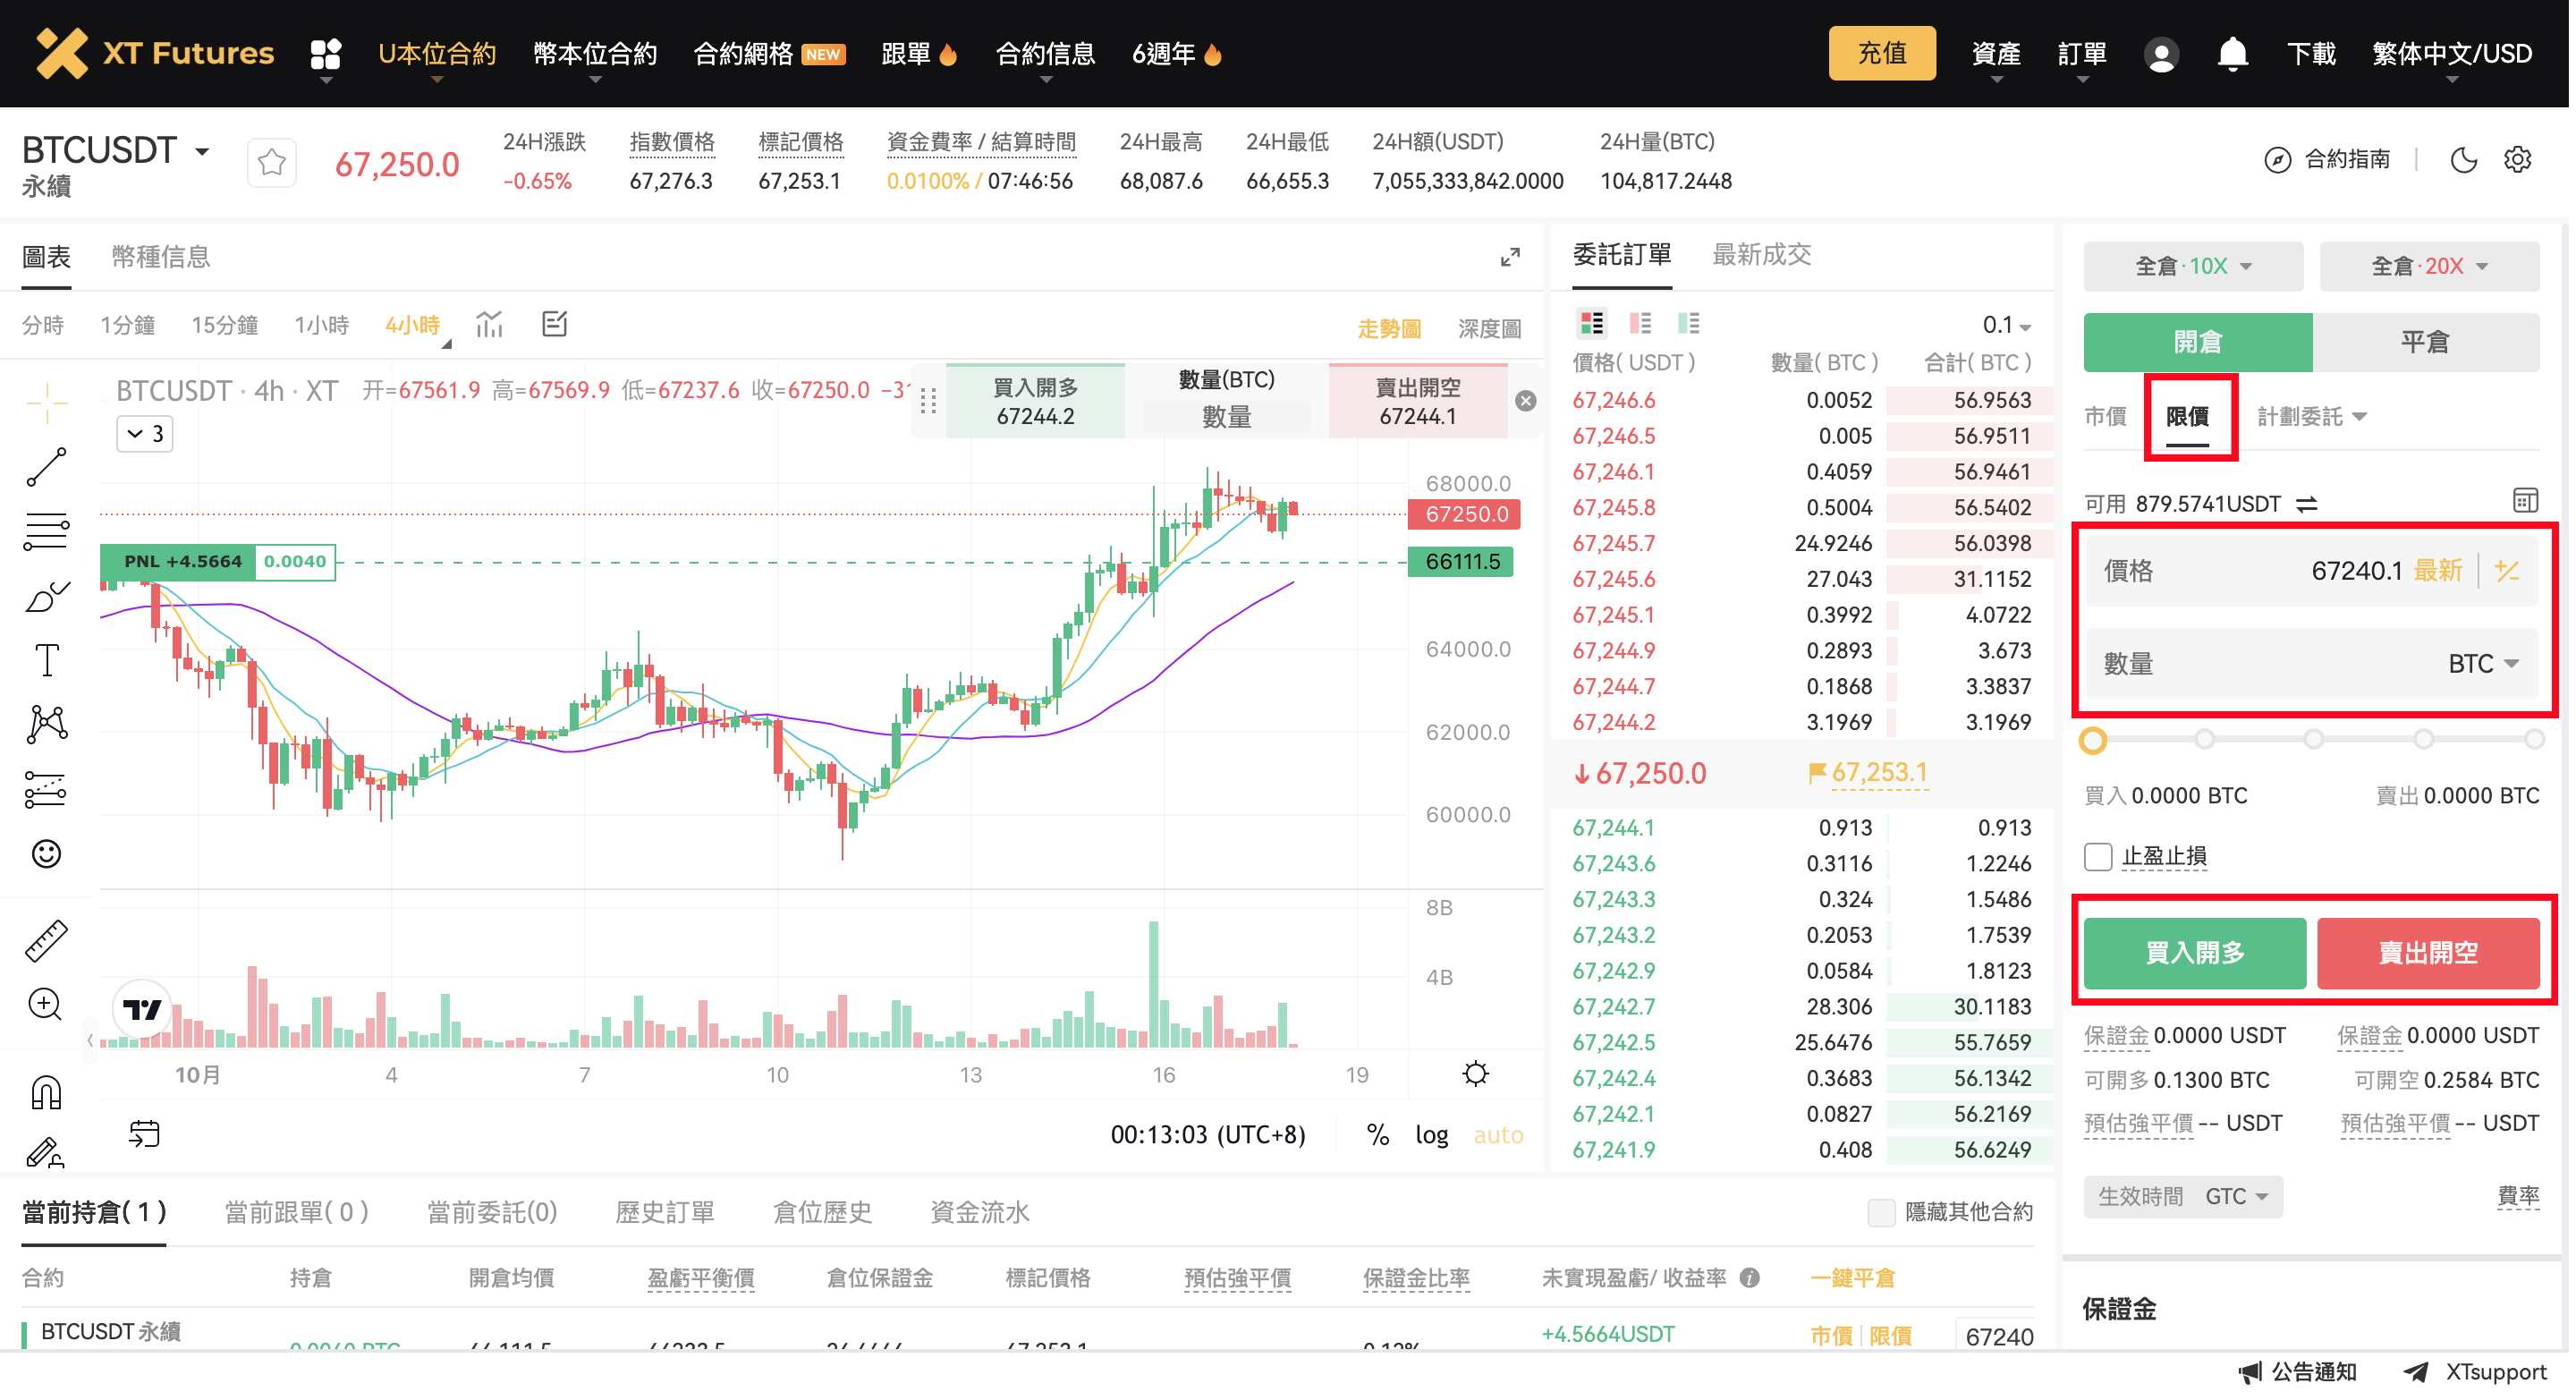Open the BTC quantity unit dropdown
The width and height of the screenshot is (2576, 1392).
pyautogui.click(x=2484, y=663)
